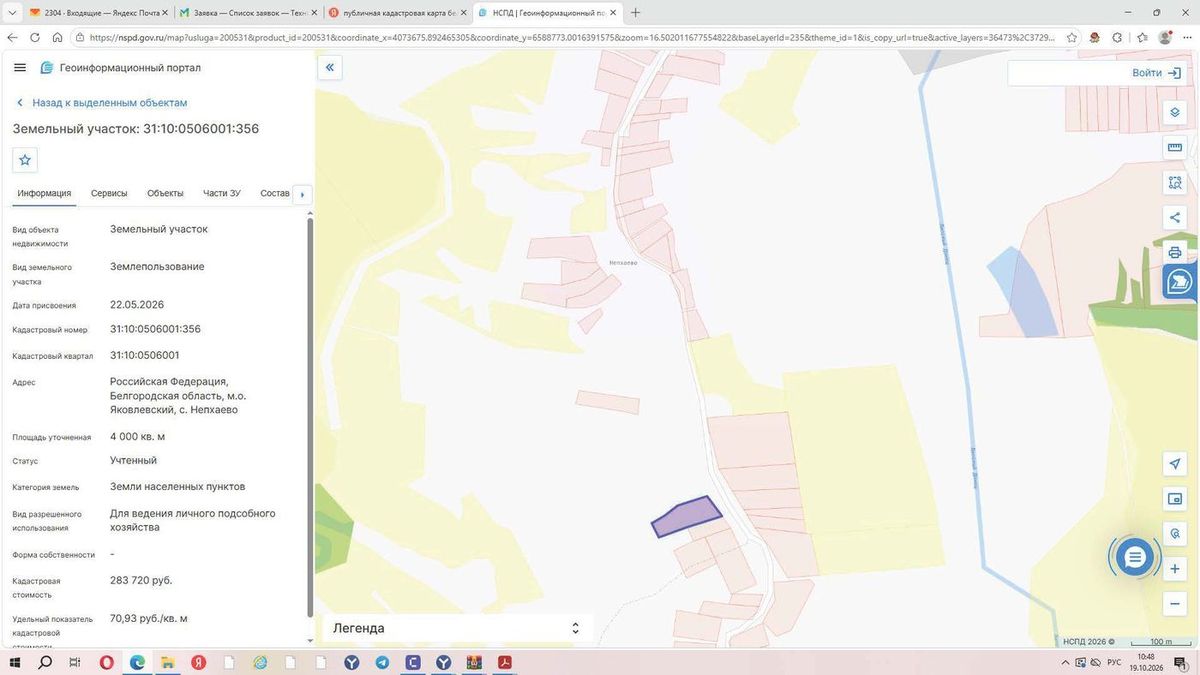Viewport: 1200px width, 675px height.
Task: Locate my position on the map
Action: 1175,464
